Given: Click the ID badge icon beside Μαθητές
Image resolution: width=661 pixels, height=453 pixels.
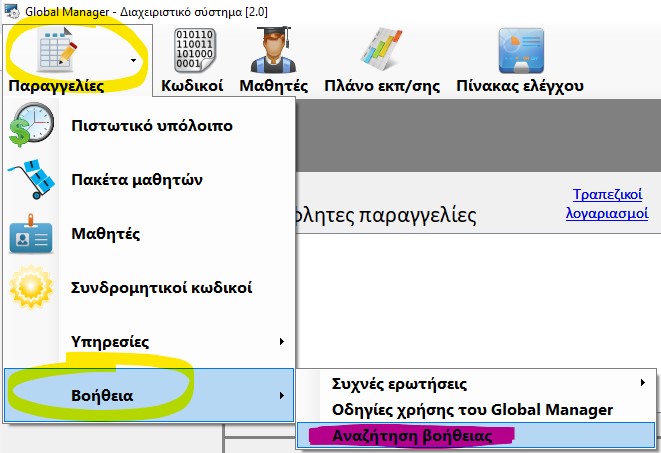Looking at the screenshot, I should (31, 234).
